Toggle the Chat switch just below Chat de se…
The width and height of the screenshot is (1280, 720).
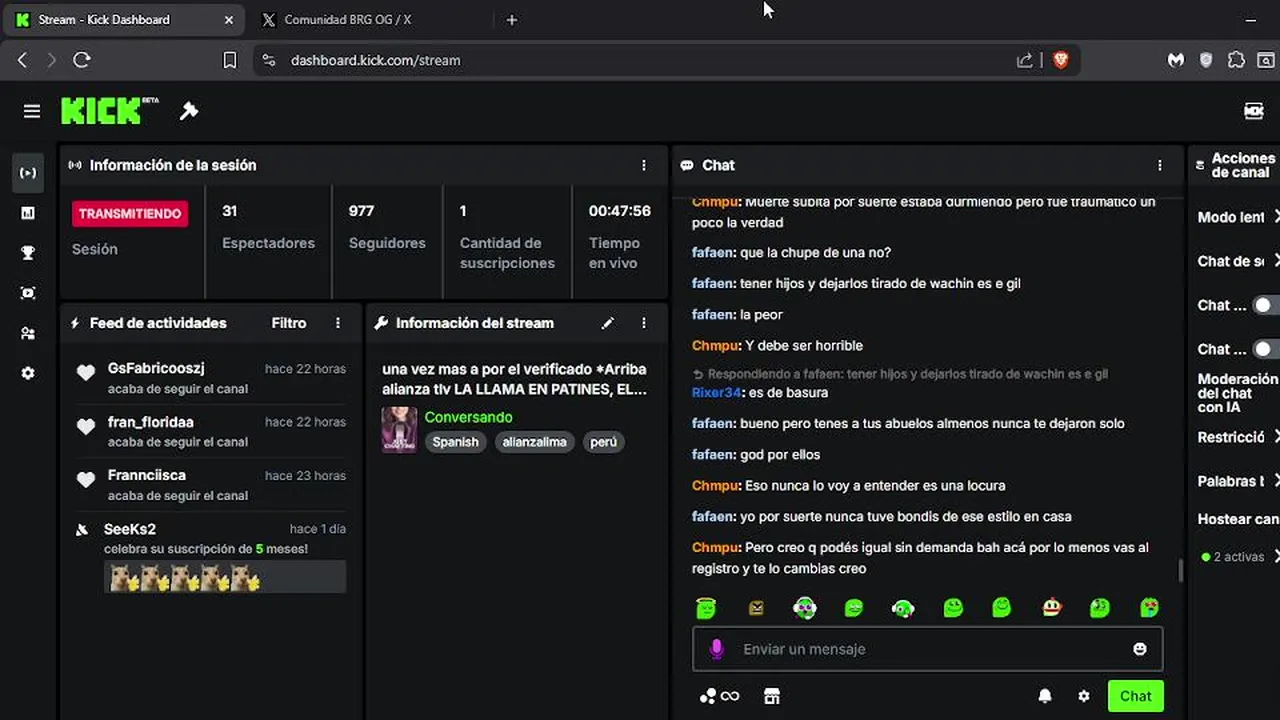1266,305
